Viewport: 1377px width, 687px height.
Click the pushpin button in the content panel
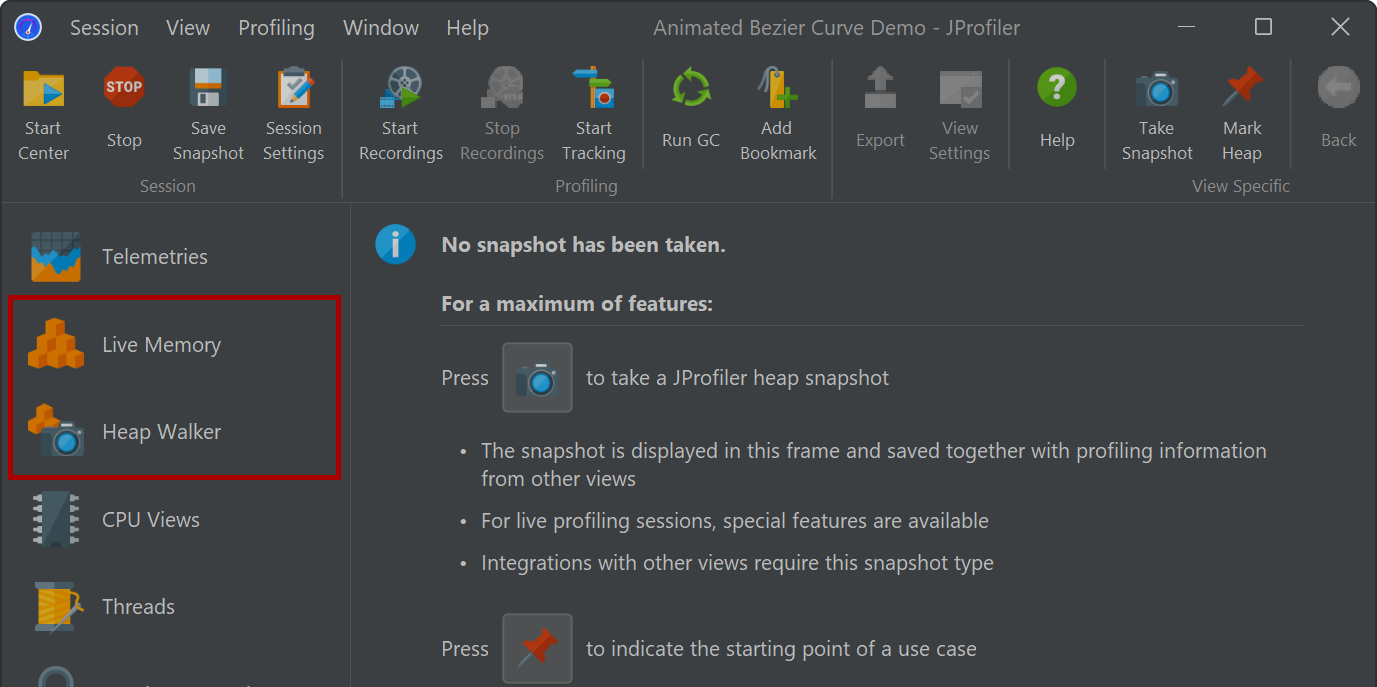537,649
